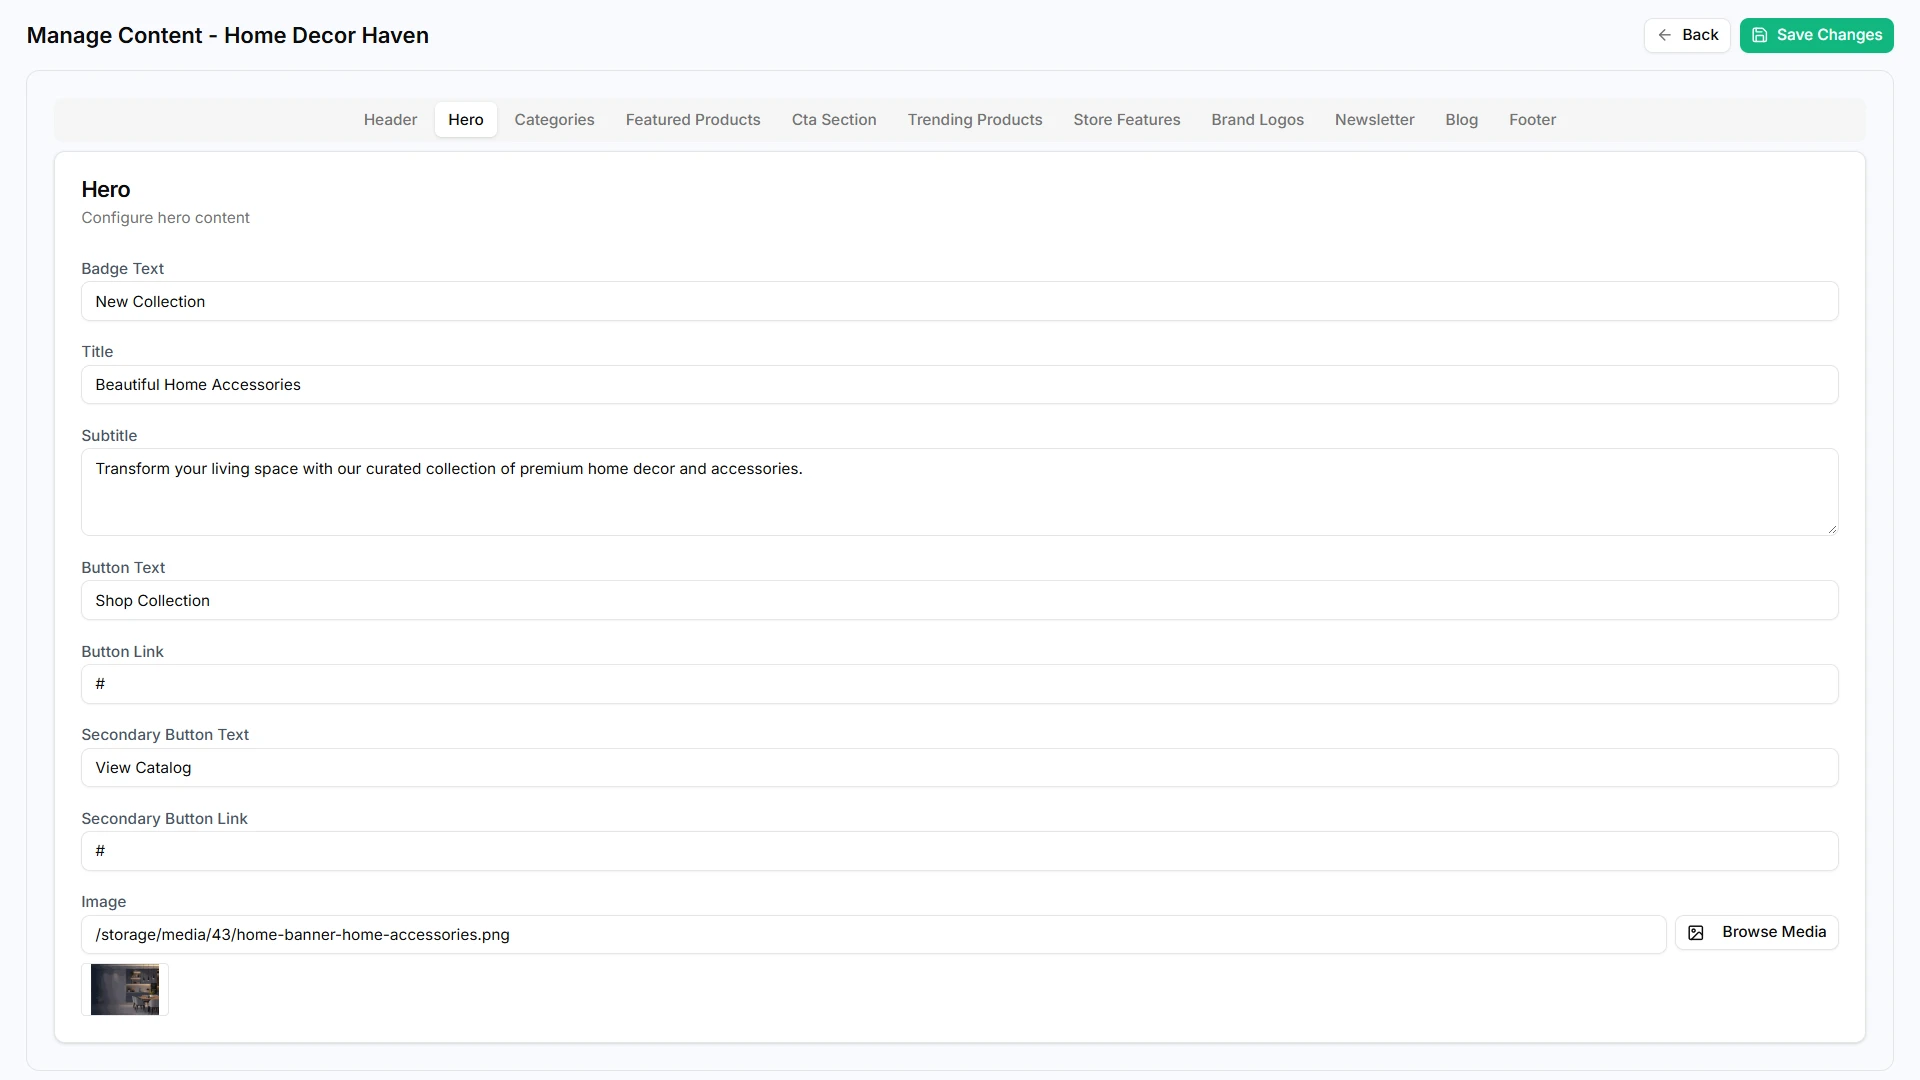Screen dimensions: 1920x1080
Task: Click the 'Configure hero content' description text
Action: (x=165, y=218)
